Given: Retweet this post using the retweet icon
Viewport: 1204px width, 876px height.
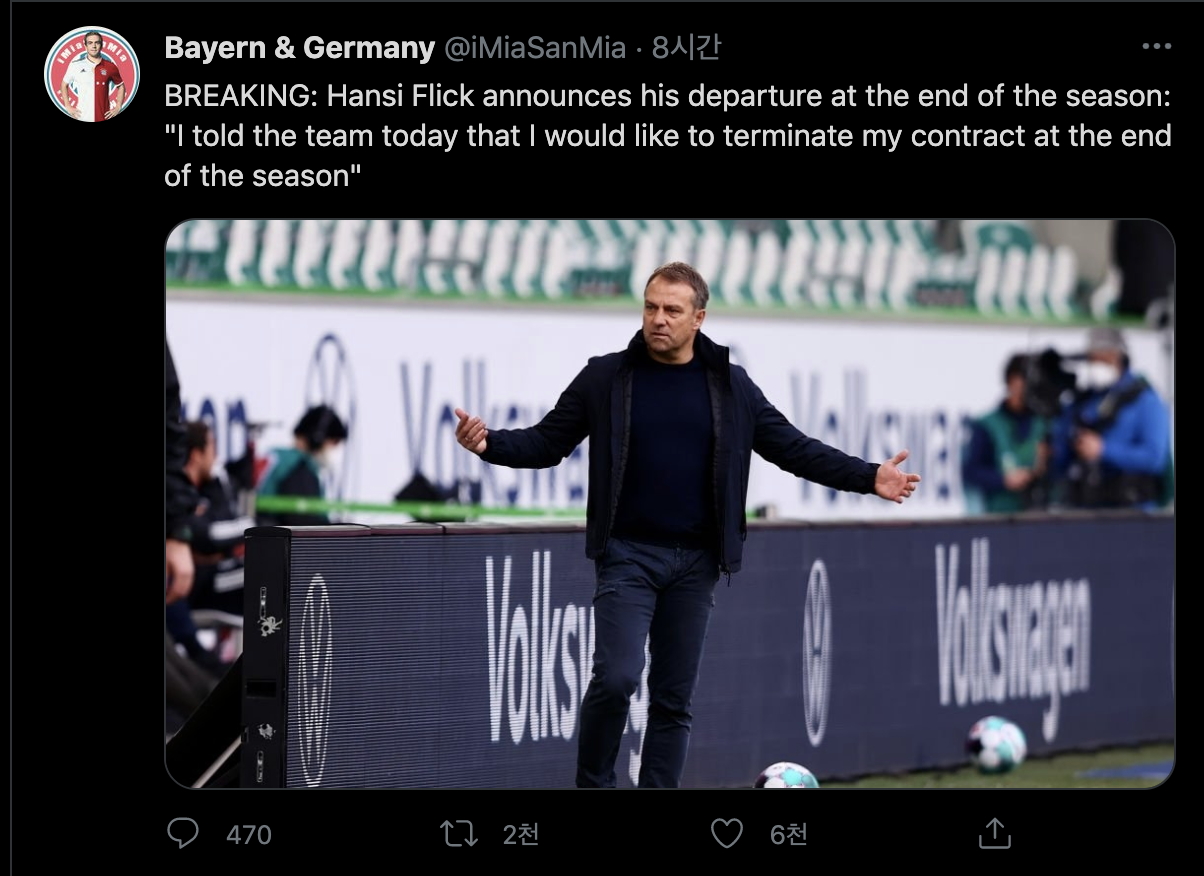Looking at the screenshot, I should point(459,833).
